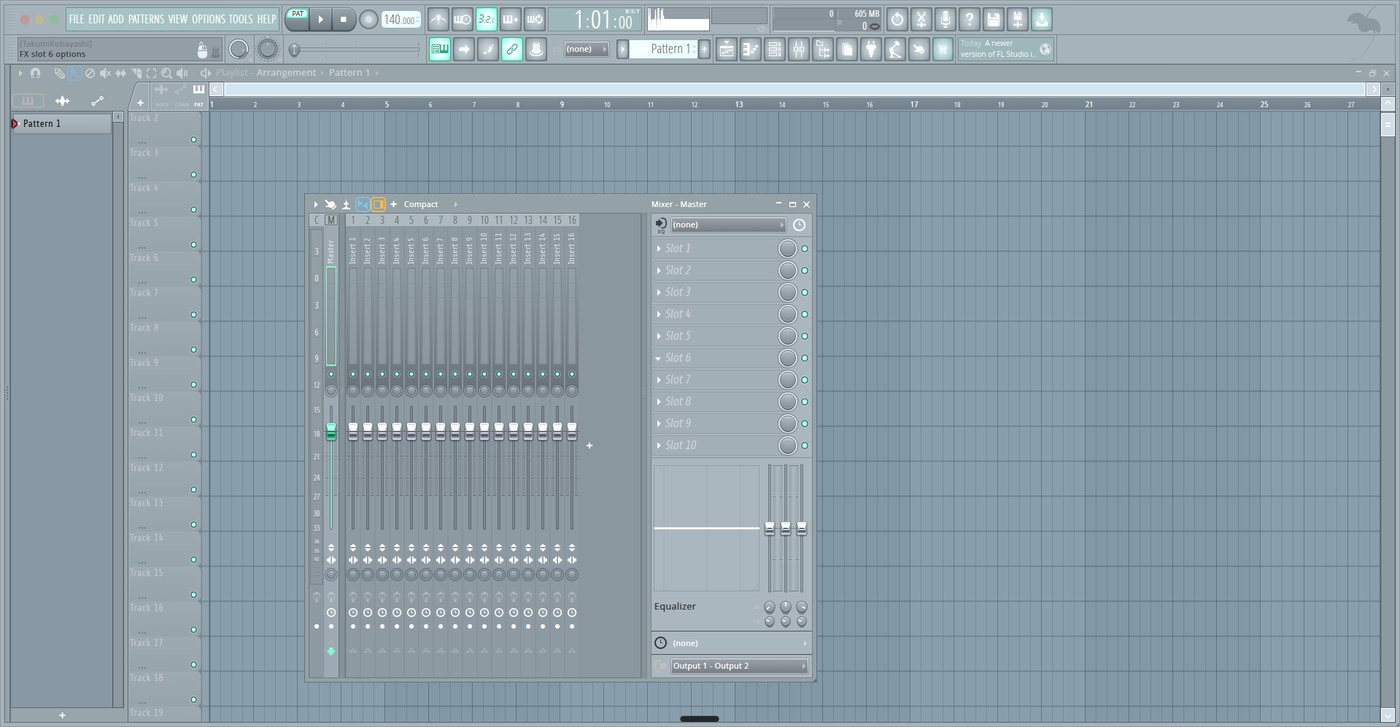The height and width of the screenshot is (727, 1400).
Task: Start playback with the play button
Action: coord(321,19)
